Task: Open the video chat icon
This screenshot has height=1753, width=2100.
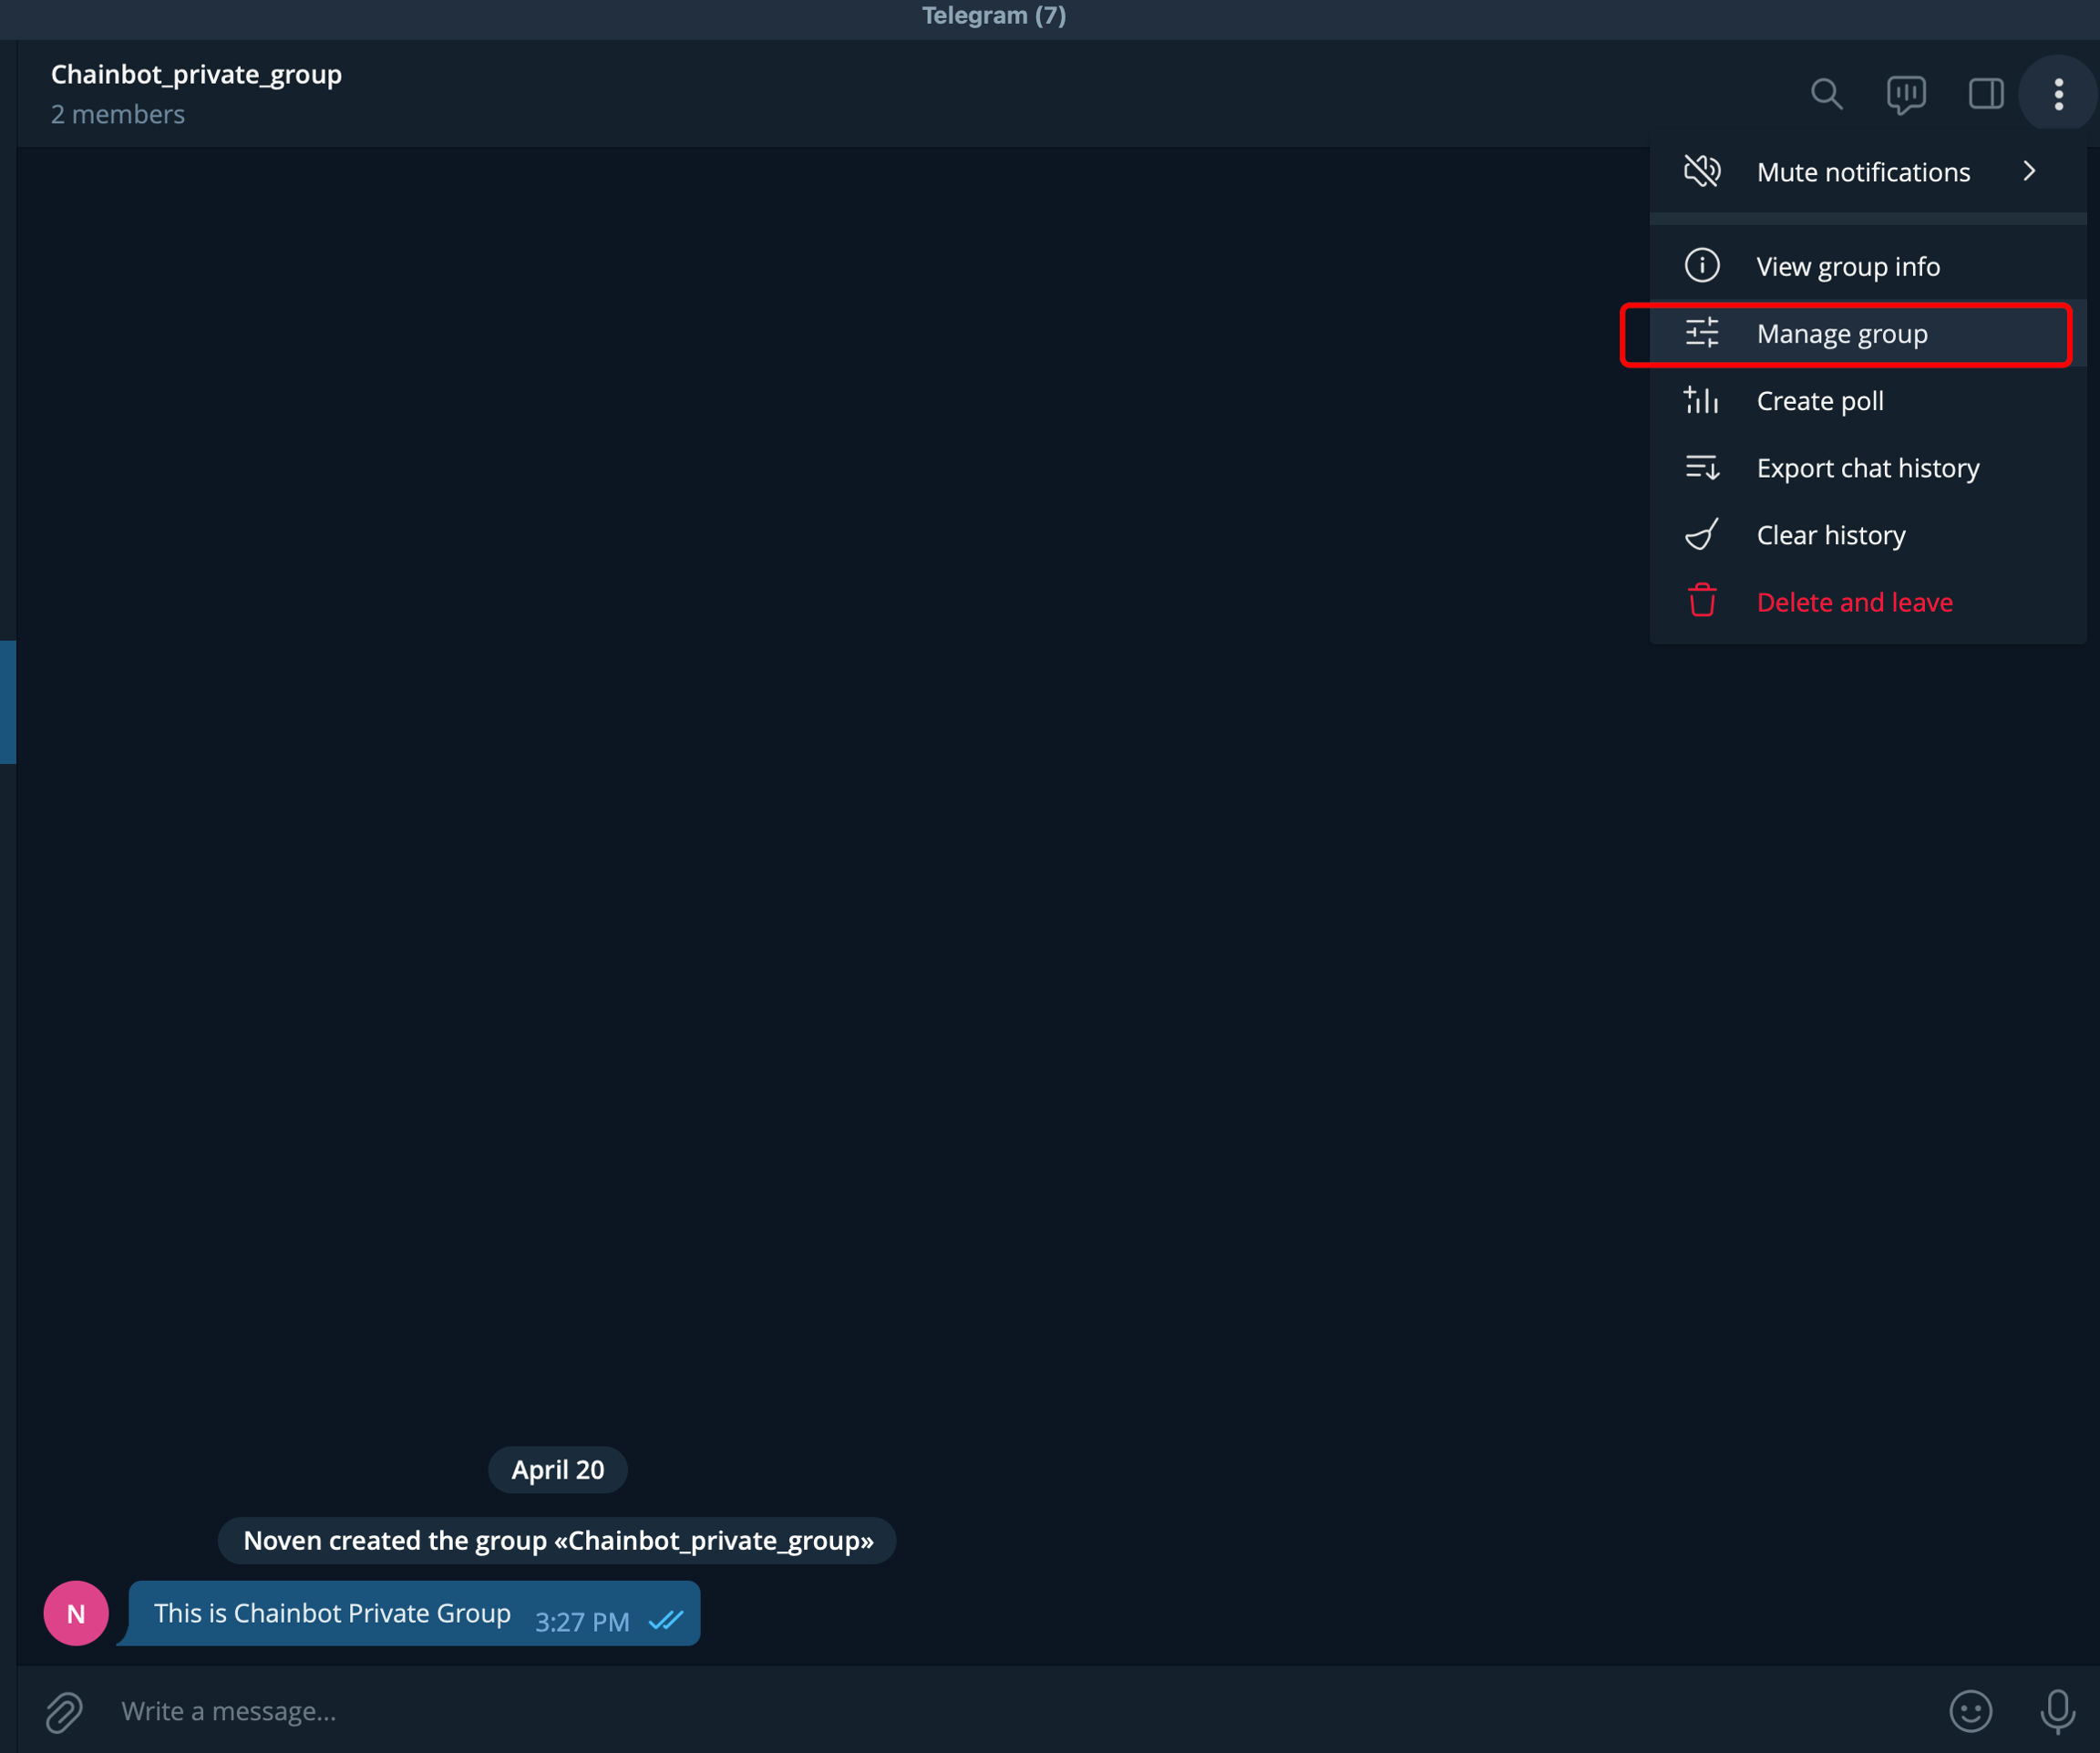Action: tap(1906, 94)
